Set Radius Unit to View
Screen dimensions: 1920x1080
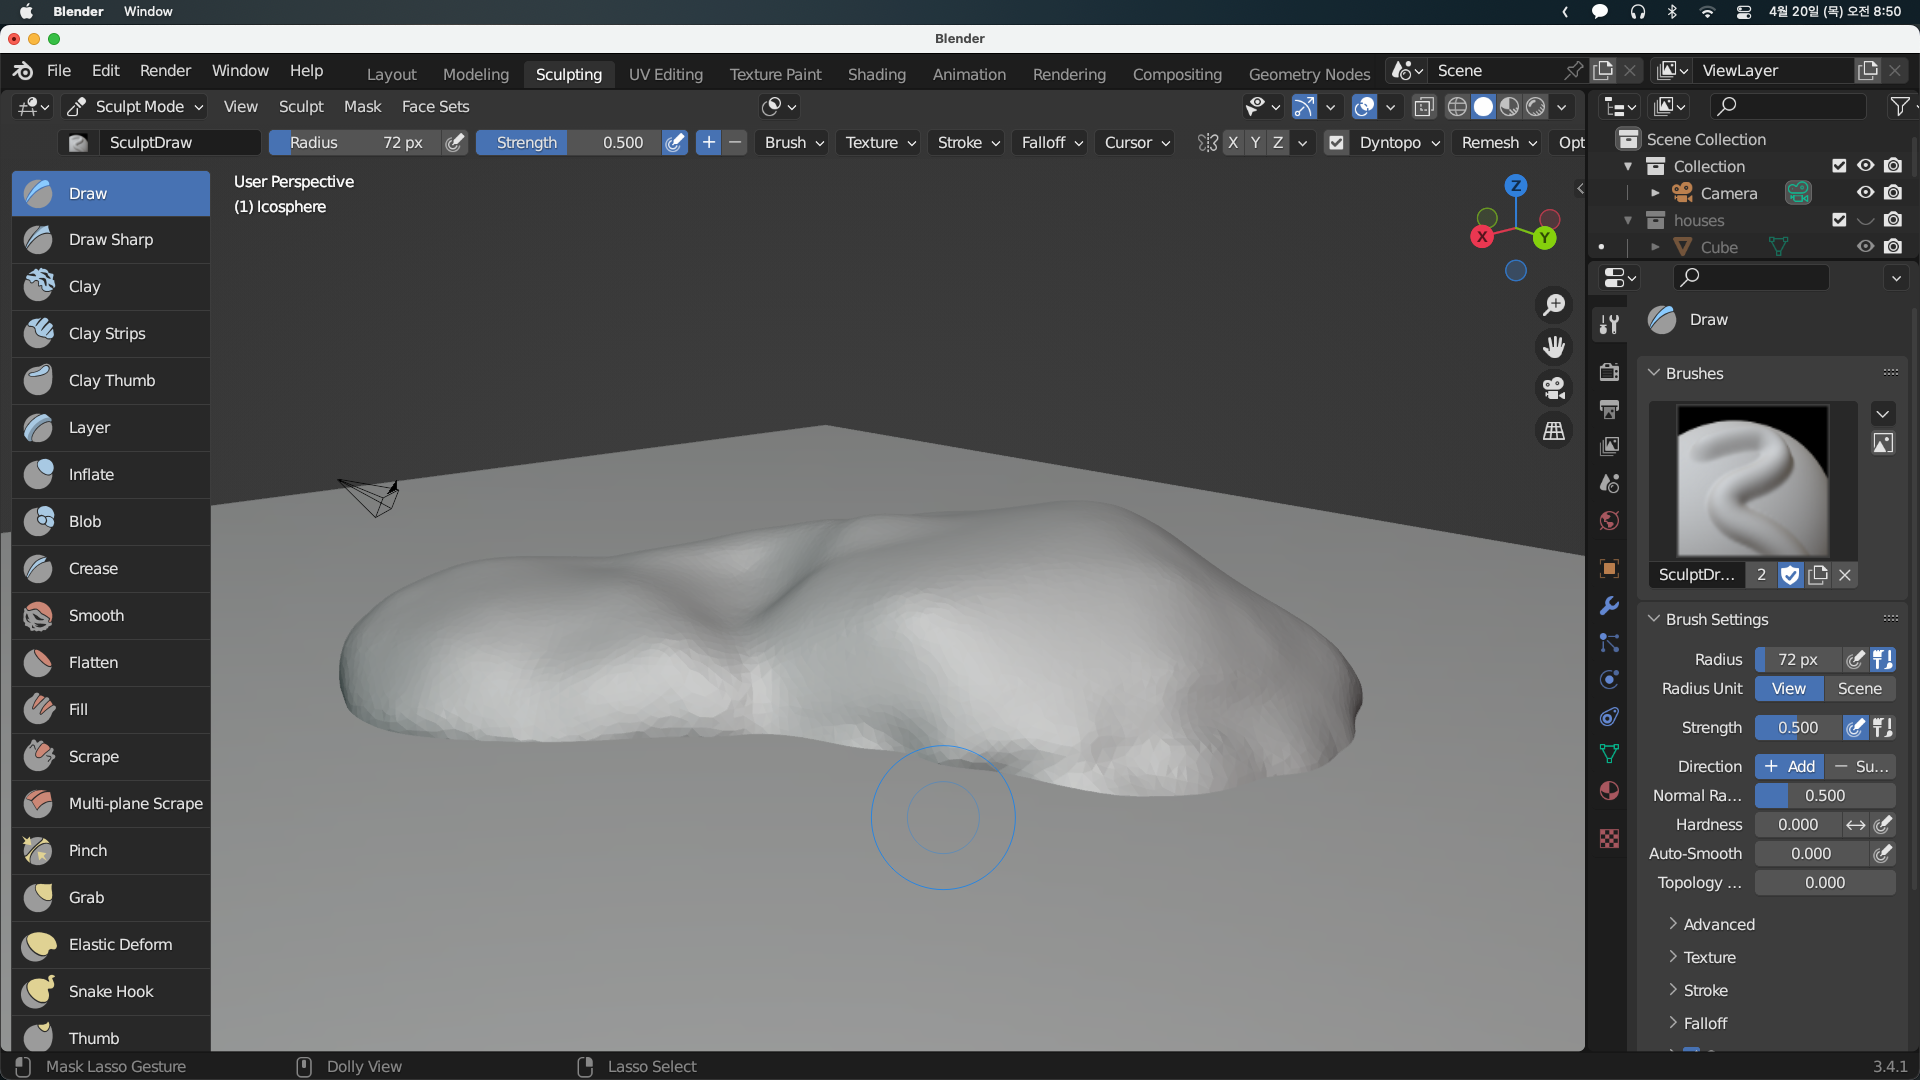click(1789, 689)
